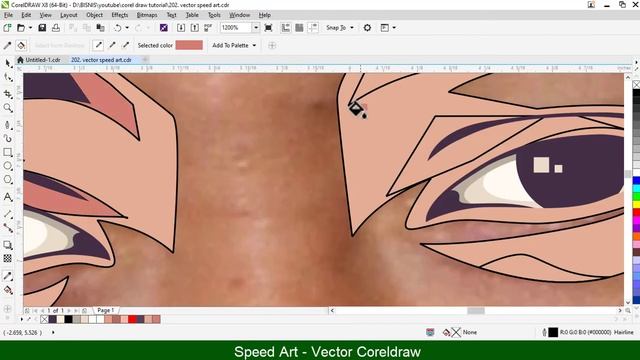Expand the Snap To dropdown
This screenshot has height=360, width=640.
click(352, 28)
